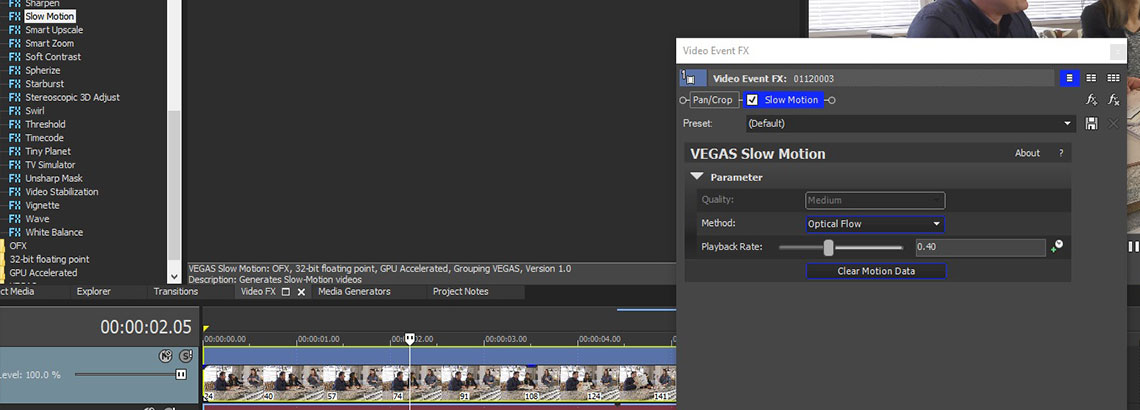Click the Clear Motion Data button
1140x410 pixels.
875,271
